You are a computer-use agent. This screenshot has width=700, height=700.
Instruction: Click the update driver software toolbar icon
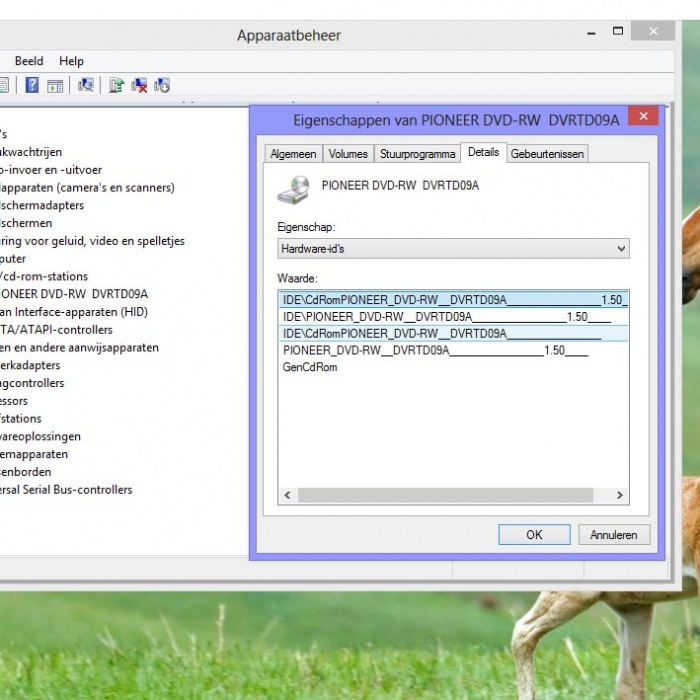point(116,85)
